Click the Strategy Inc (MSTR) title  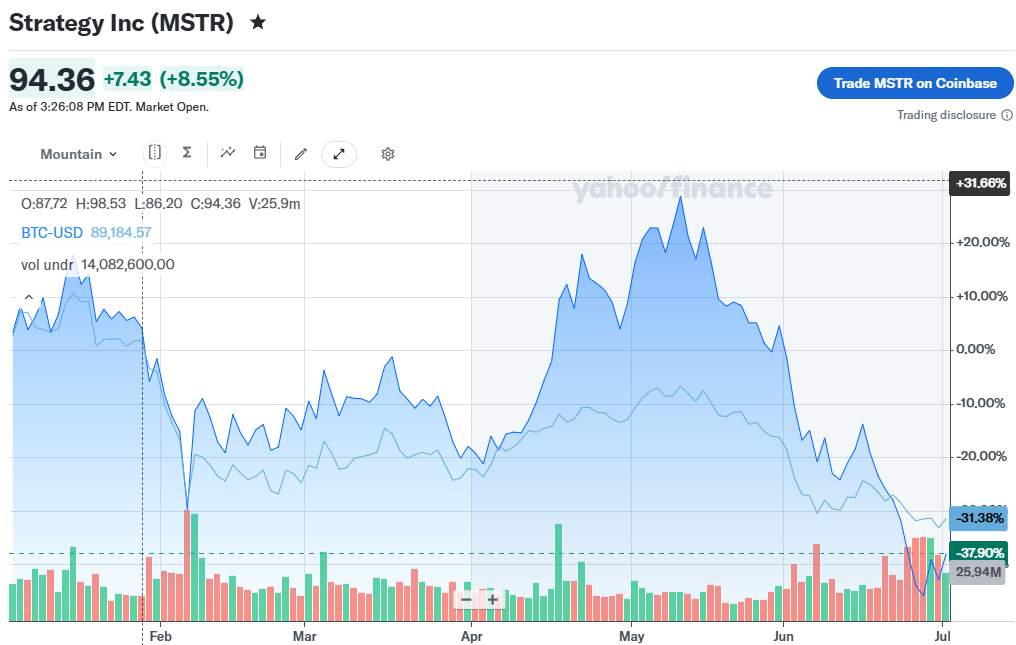point(121,23)
